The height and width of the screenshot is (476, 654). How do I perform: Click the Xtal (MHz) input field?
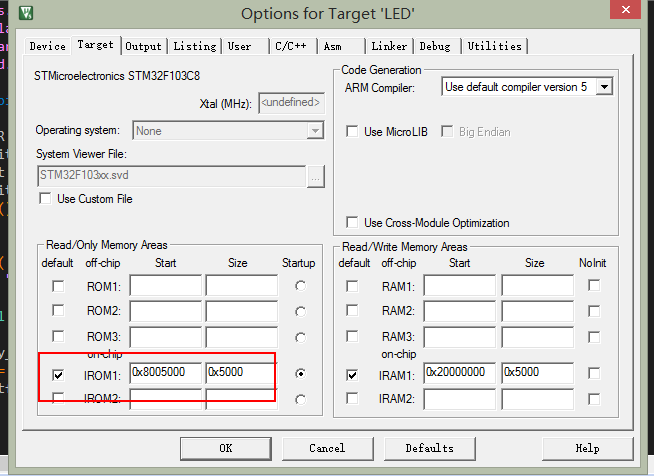click(291, 103)
